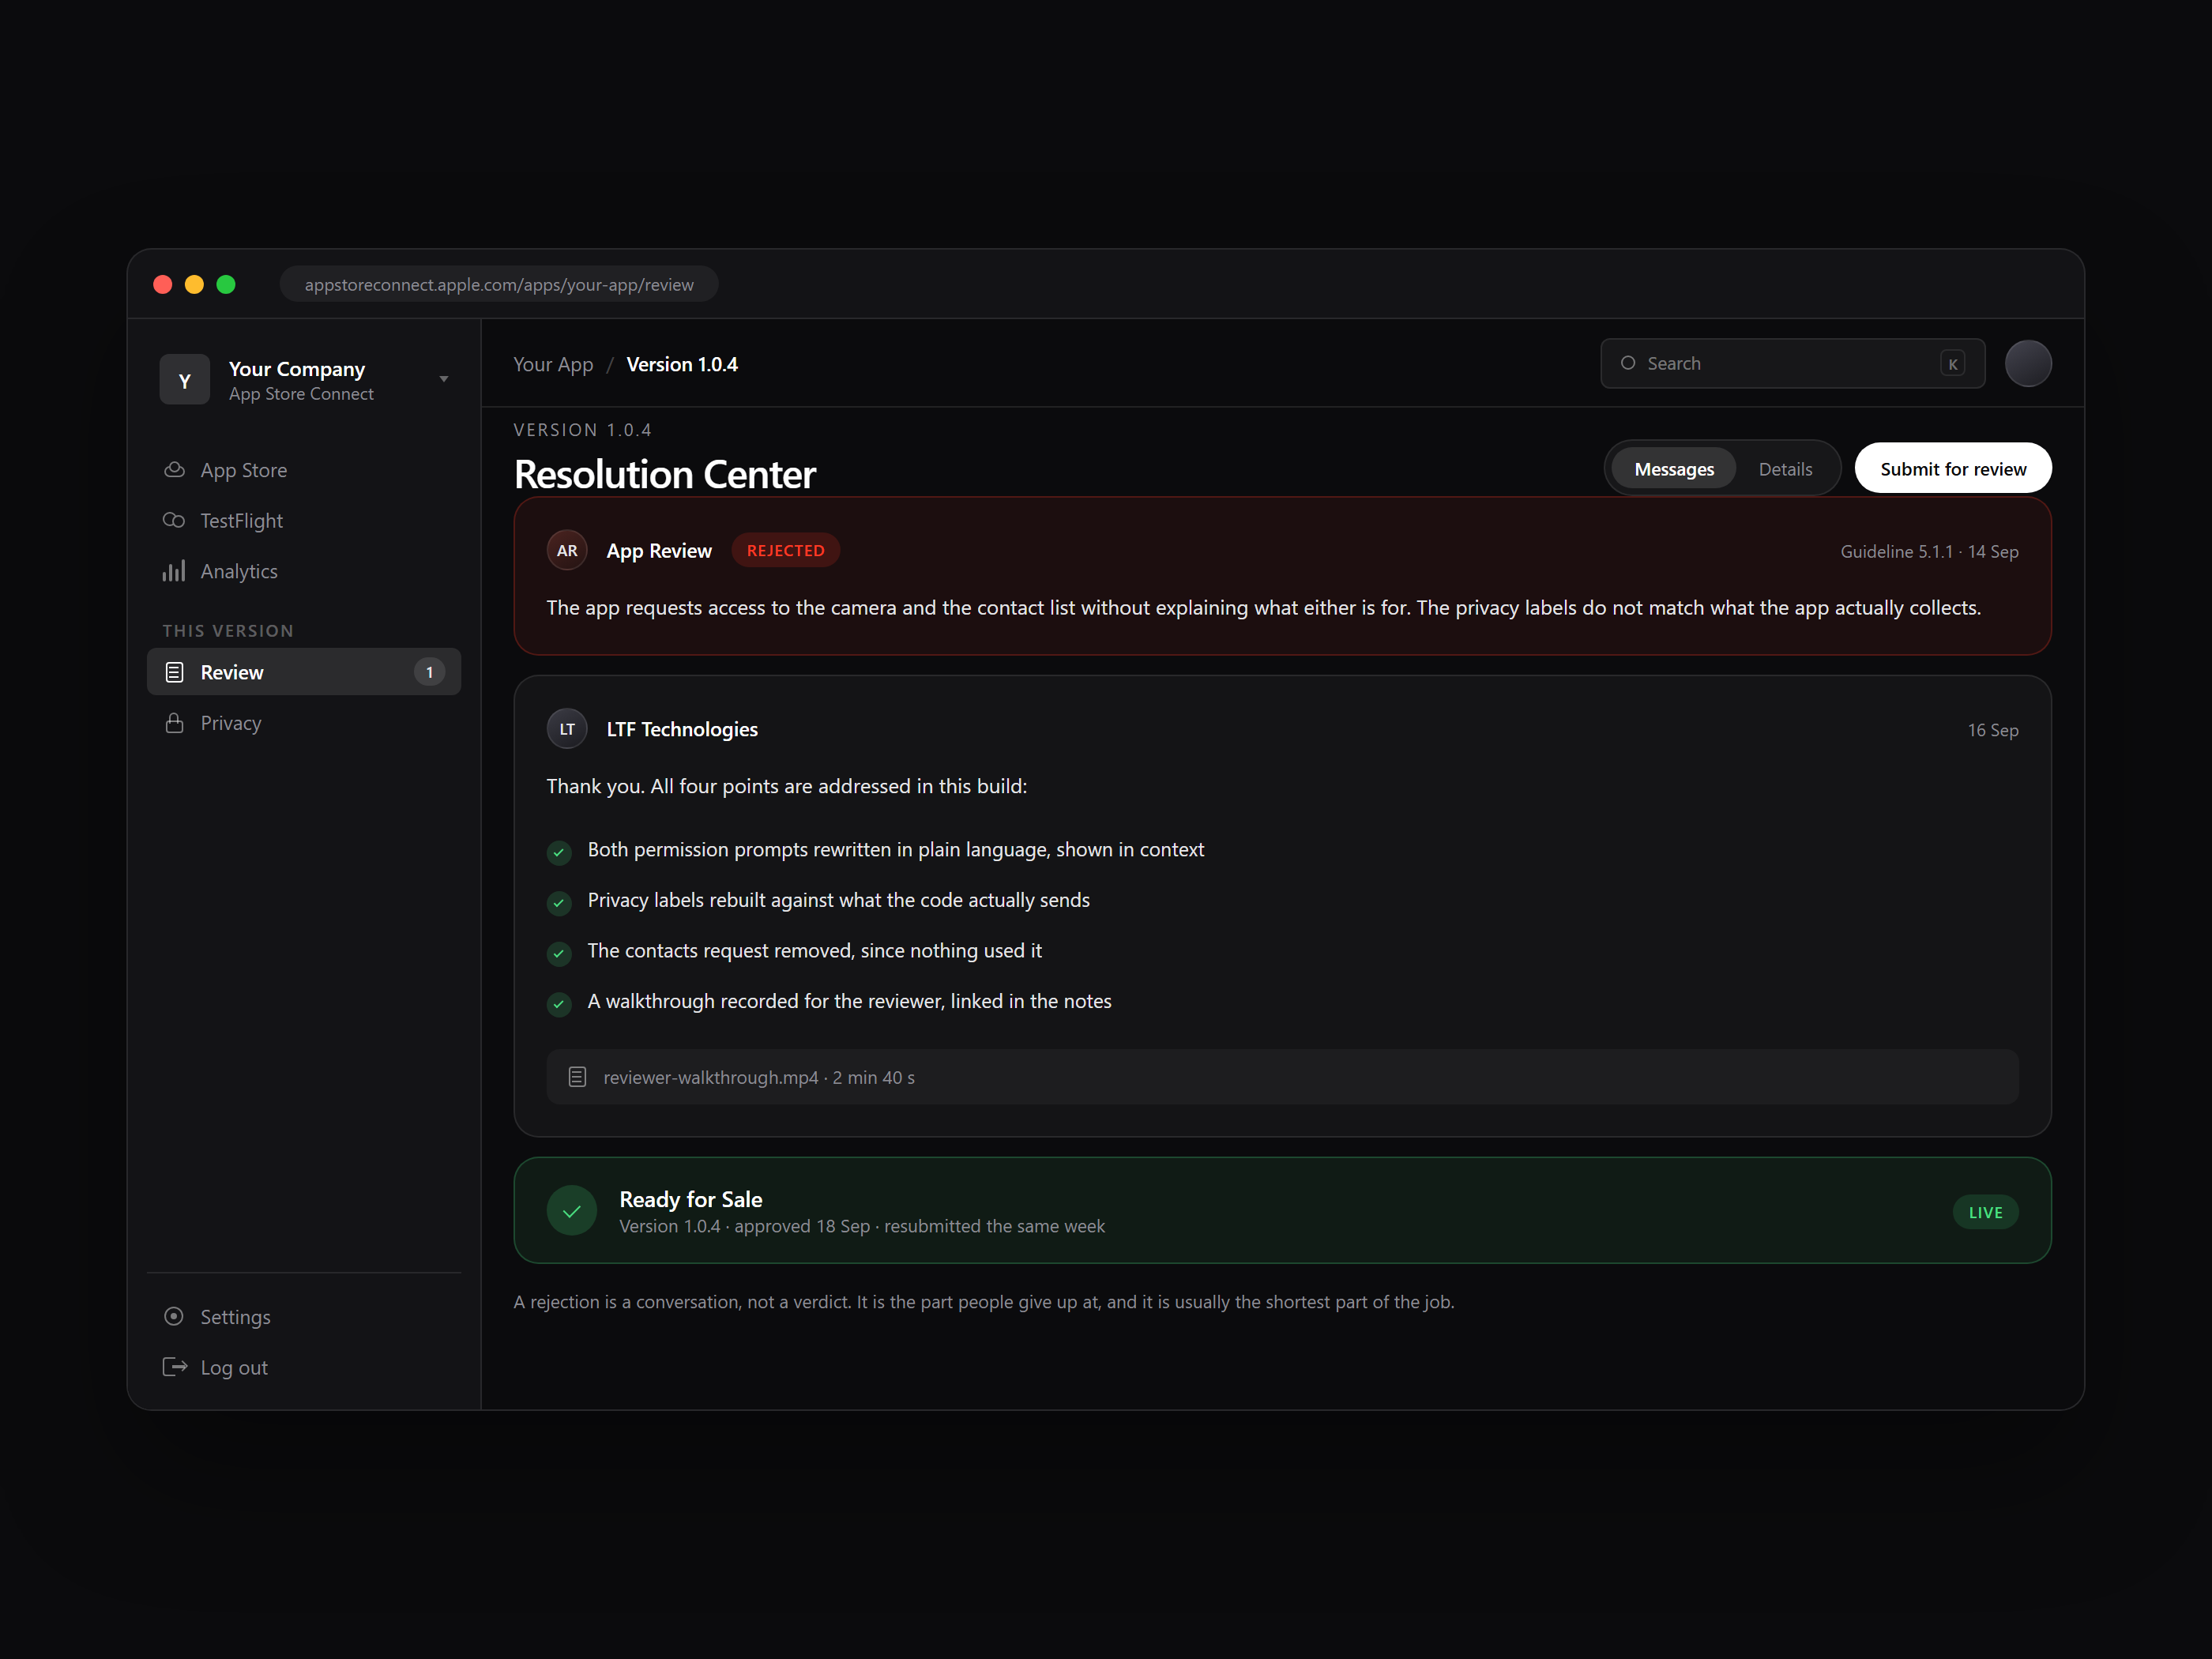The height and width of the screenshot is (1659, 2212).
Task: Click the walkthrough recorded list item text
Action: (849, 1001)
